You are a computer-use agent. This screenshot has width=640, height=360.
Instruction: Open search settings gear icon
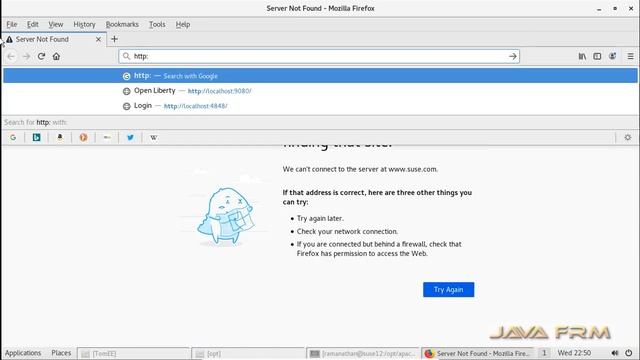coord(628,138)
